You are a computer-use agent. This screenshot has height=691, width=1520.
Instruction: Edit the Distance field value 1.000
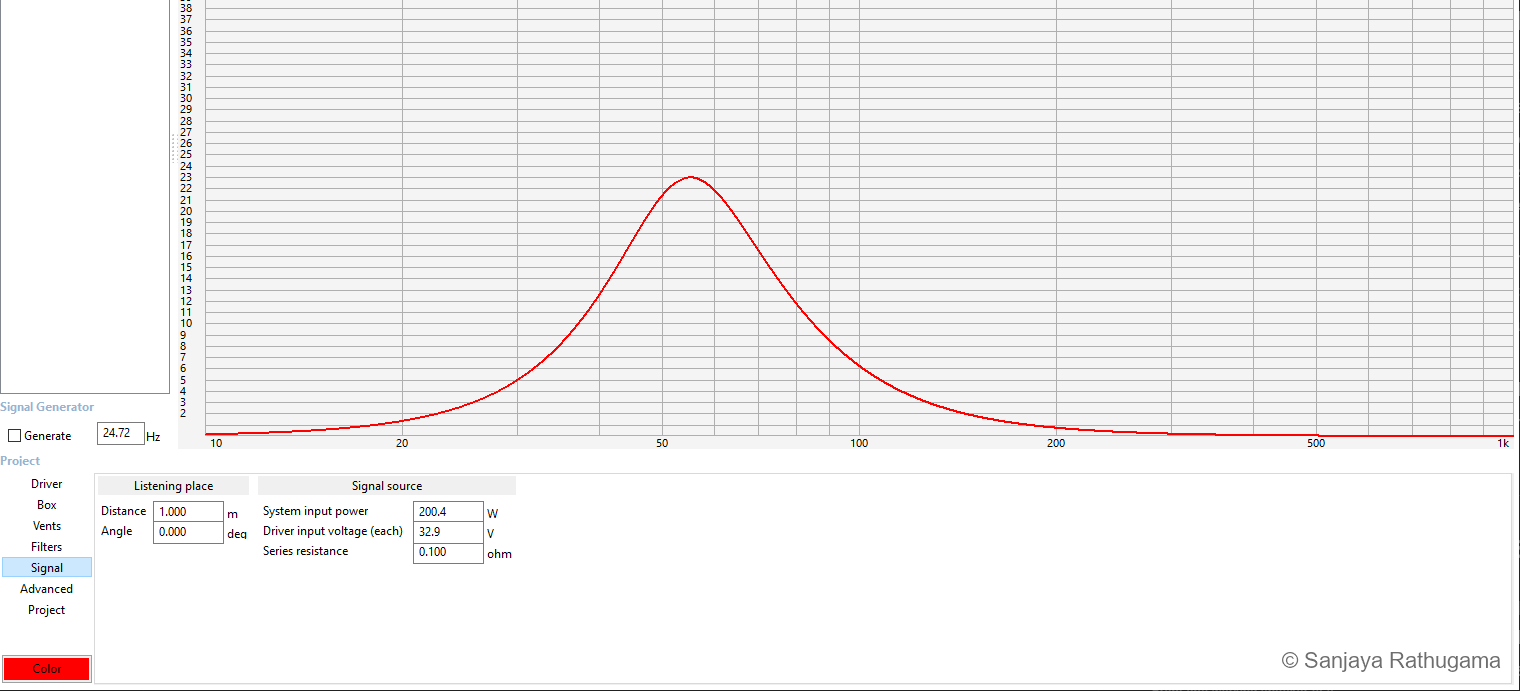188,511
